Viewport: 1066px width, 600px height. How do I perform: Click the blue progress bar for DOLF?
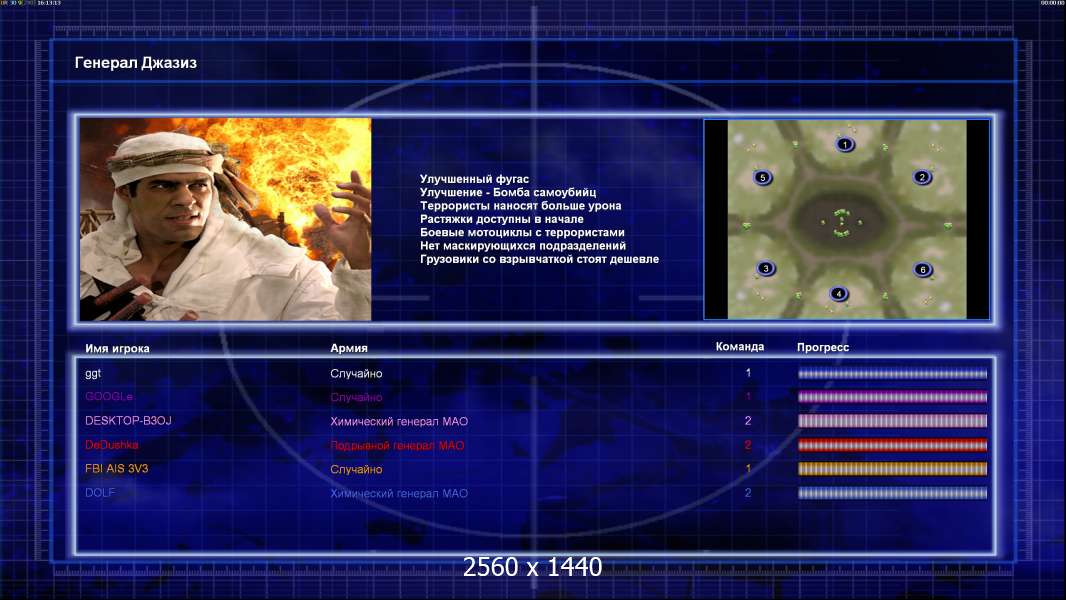click(892, 493)
